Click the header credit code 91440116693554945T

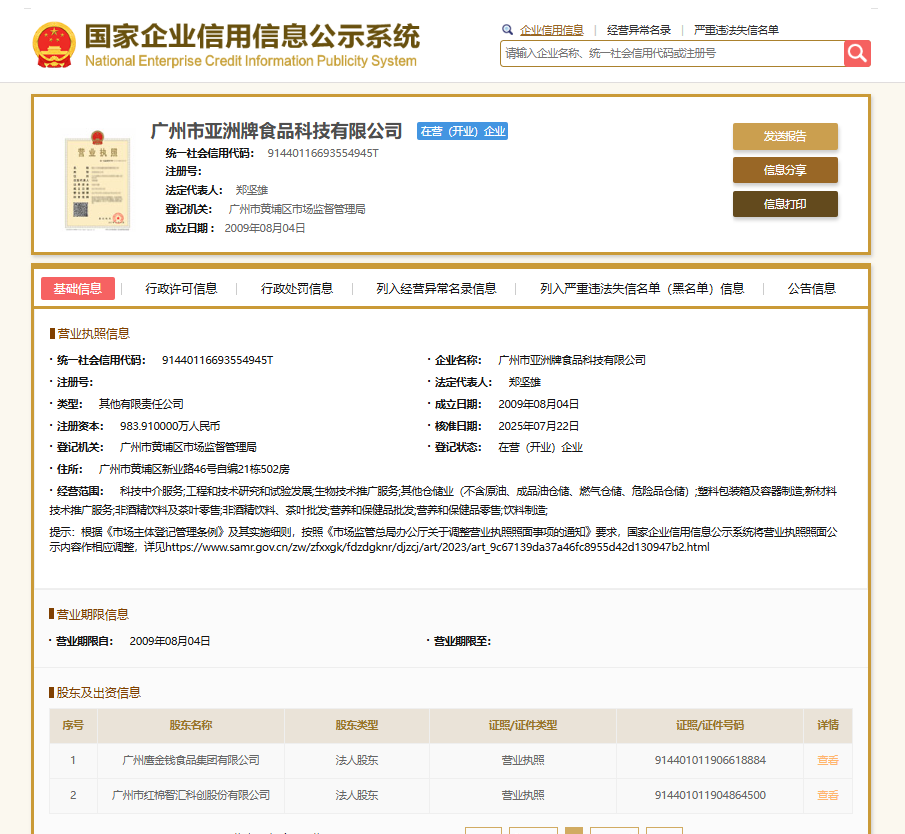323,153
